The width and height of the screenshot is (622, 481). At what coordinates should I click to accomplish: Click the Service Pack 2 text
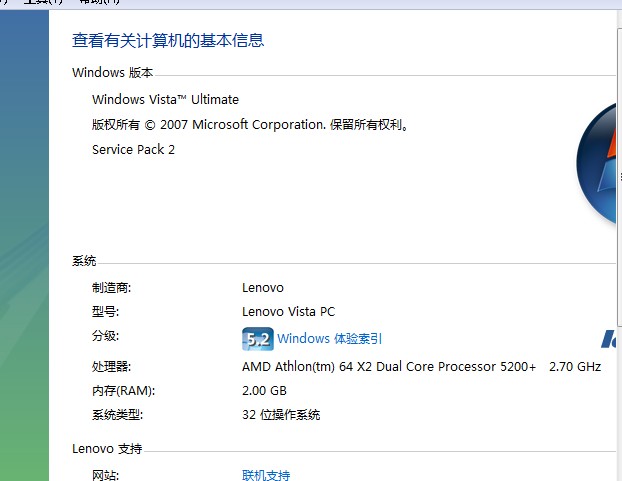(133, 149)
